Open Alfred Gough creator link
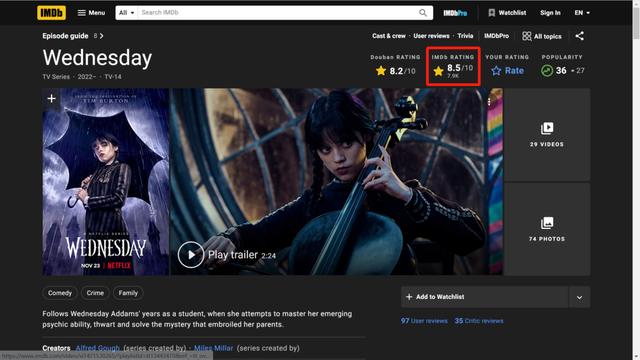Screen dimensions: 640x360 (98, 348)
